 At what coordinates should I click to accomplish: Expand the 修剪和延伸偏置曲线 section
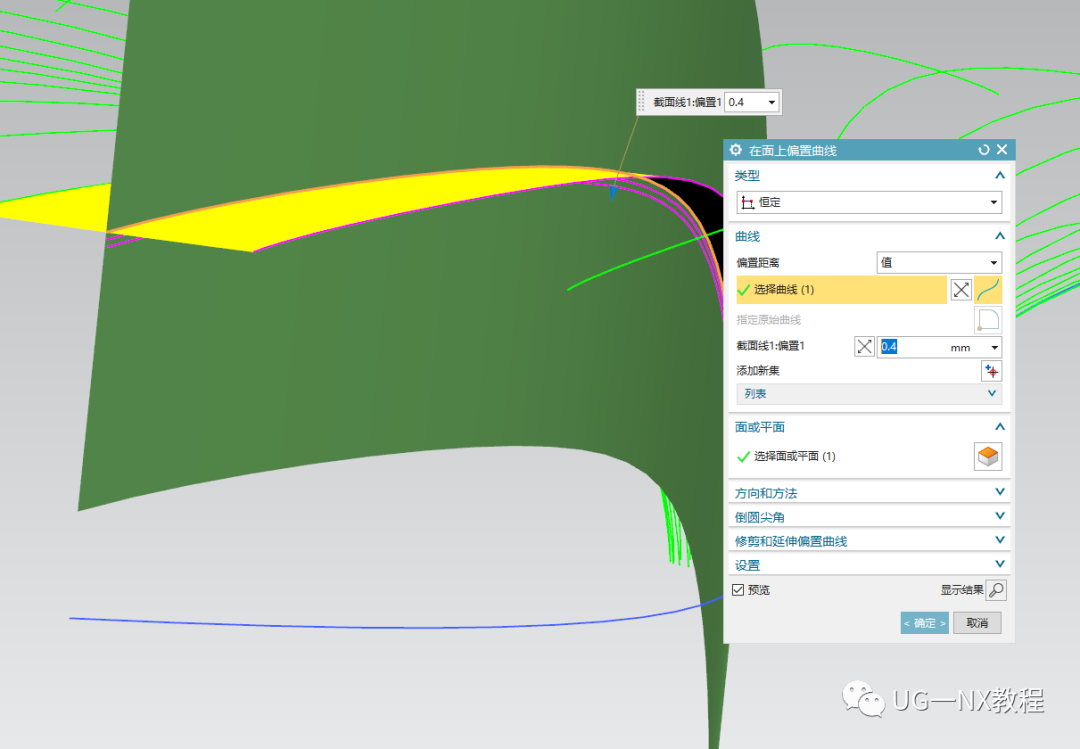(869, 541)
